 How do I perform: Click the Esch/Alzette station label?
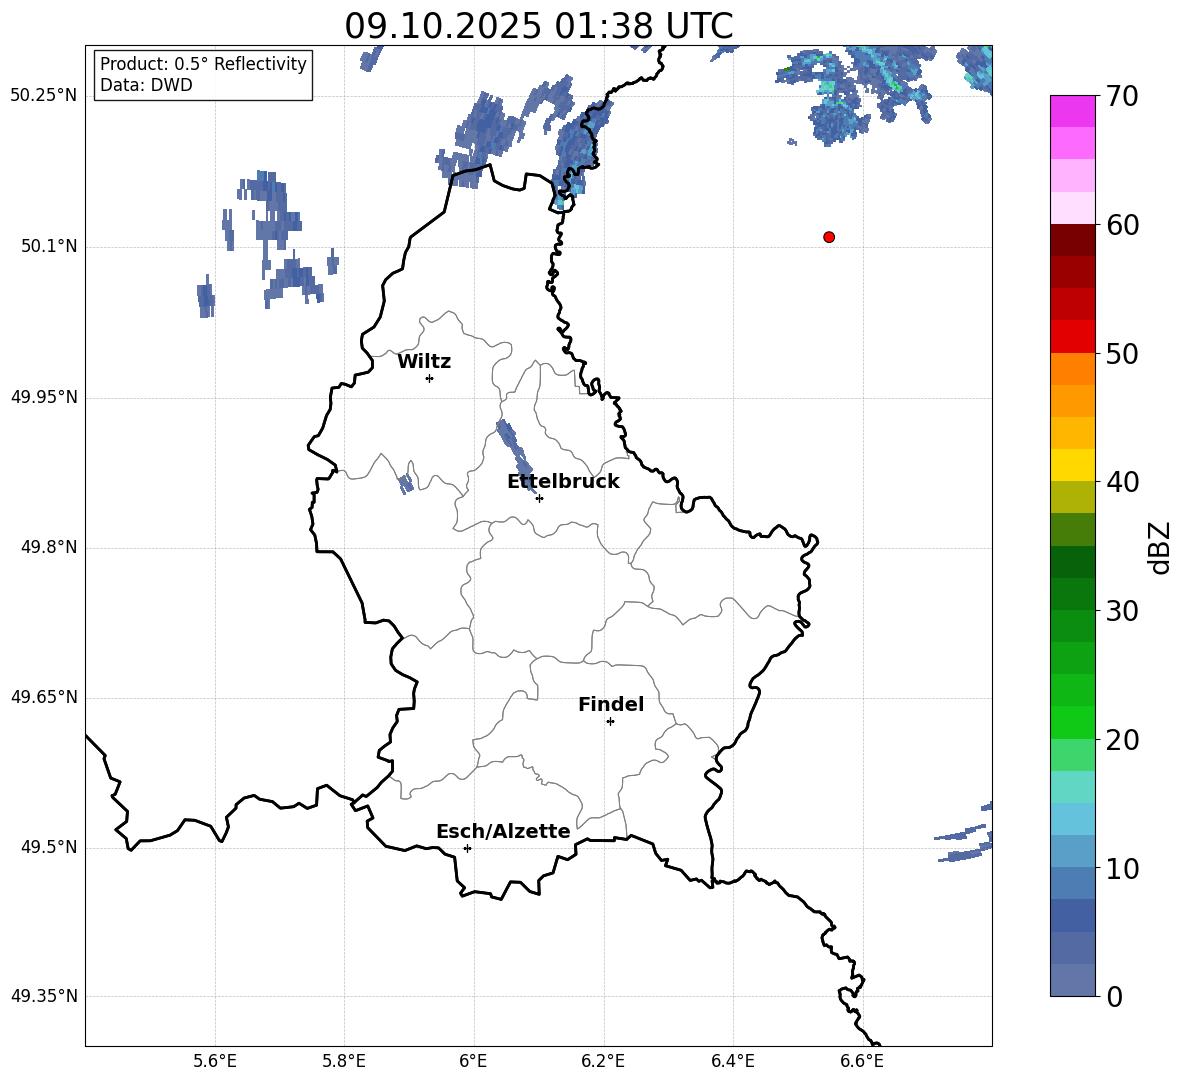[x=503, y=832]
